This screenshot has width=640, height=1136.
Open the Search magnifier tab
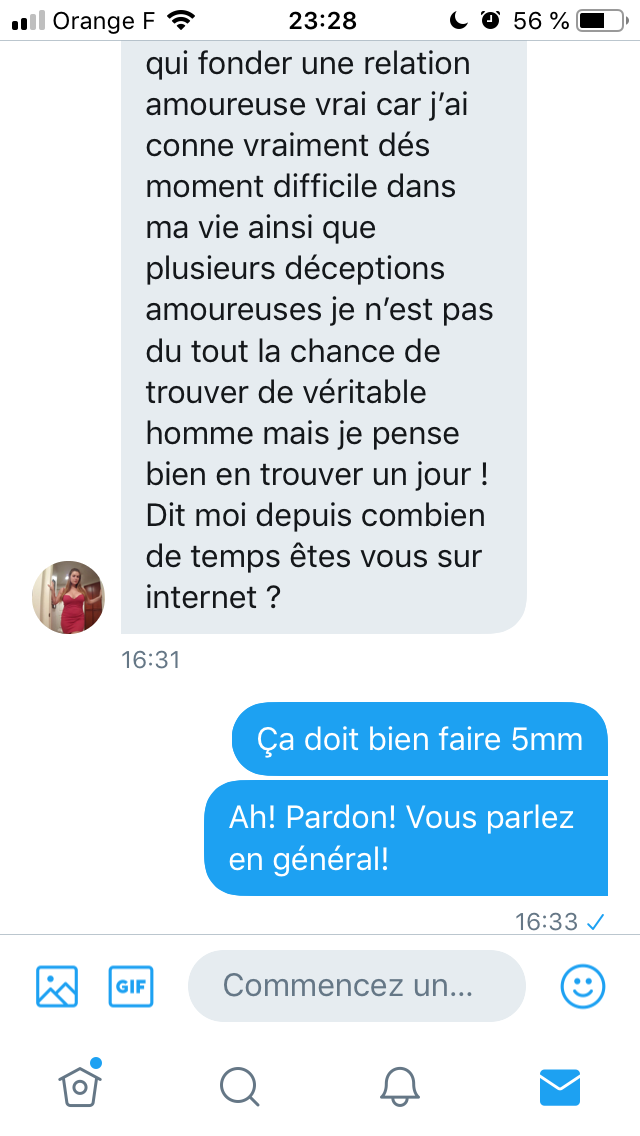coord(239,1087)
